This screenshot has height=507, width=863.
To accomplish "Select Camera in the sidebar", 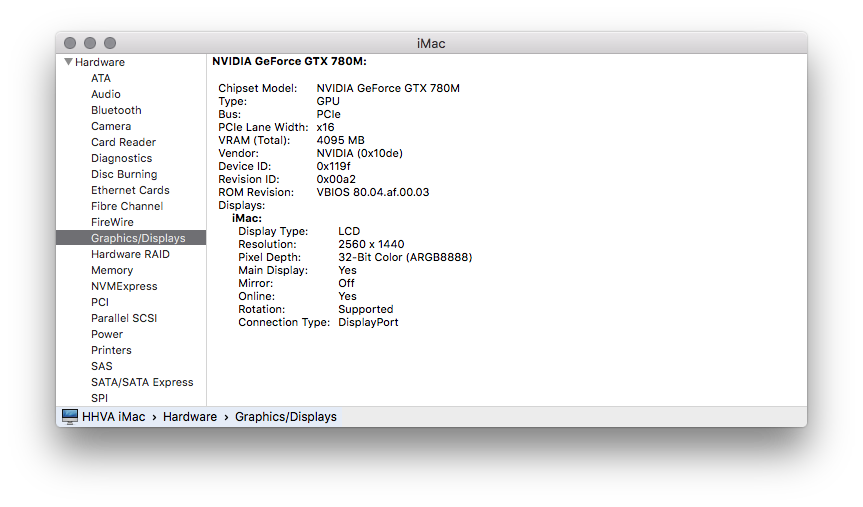I will pos(111,126).
